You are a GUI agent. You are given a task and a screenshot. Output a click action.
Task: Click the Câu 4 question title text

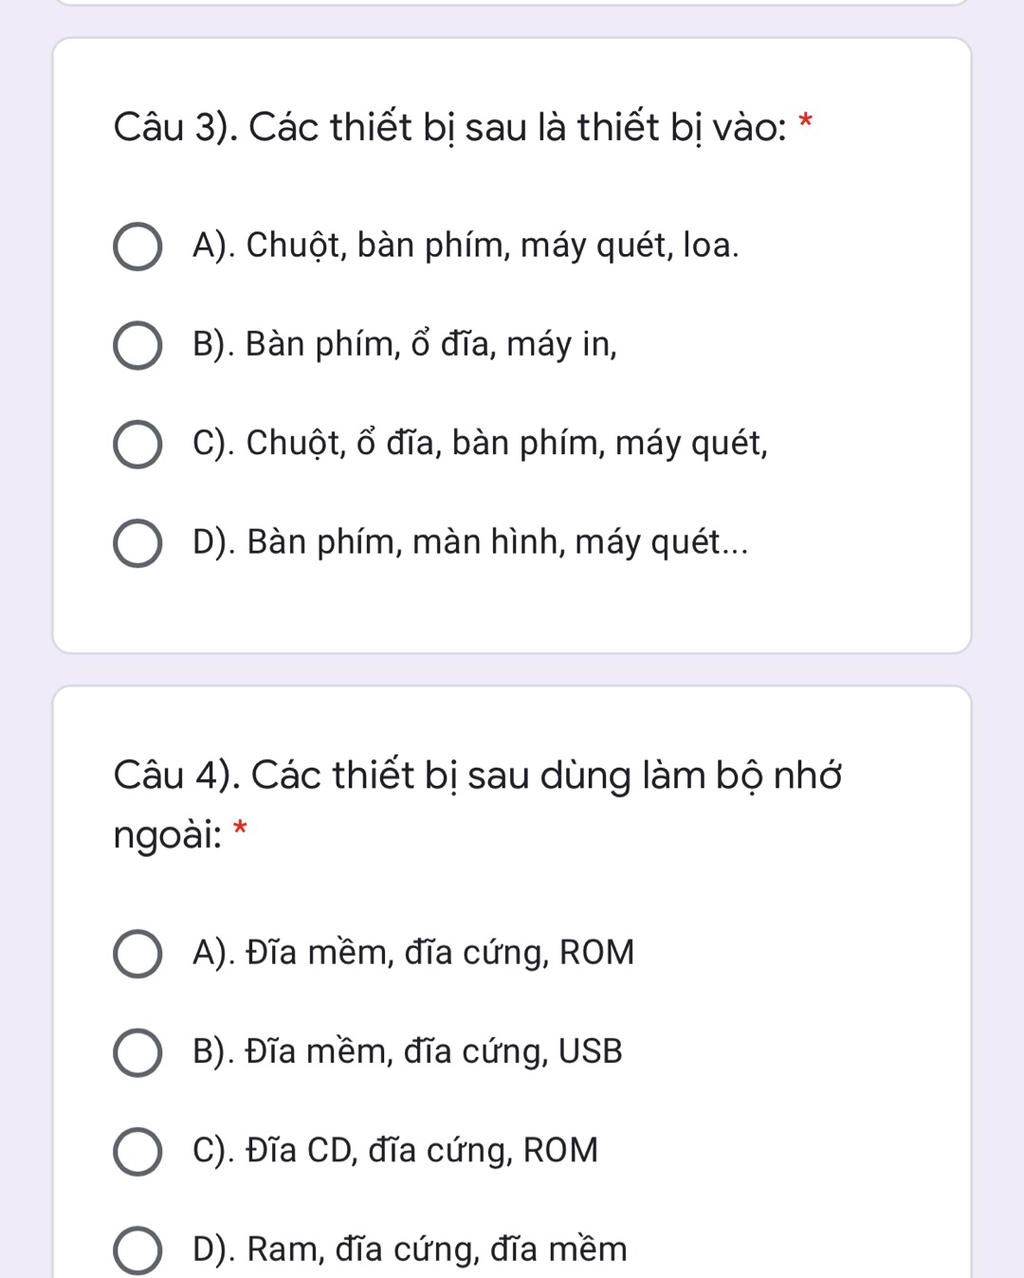pyautogui.click(x=477, y=803)
